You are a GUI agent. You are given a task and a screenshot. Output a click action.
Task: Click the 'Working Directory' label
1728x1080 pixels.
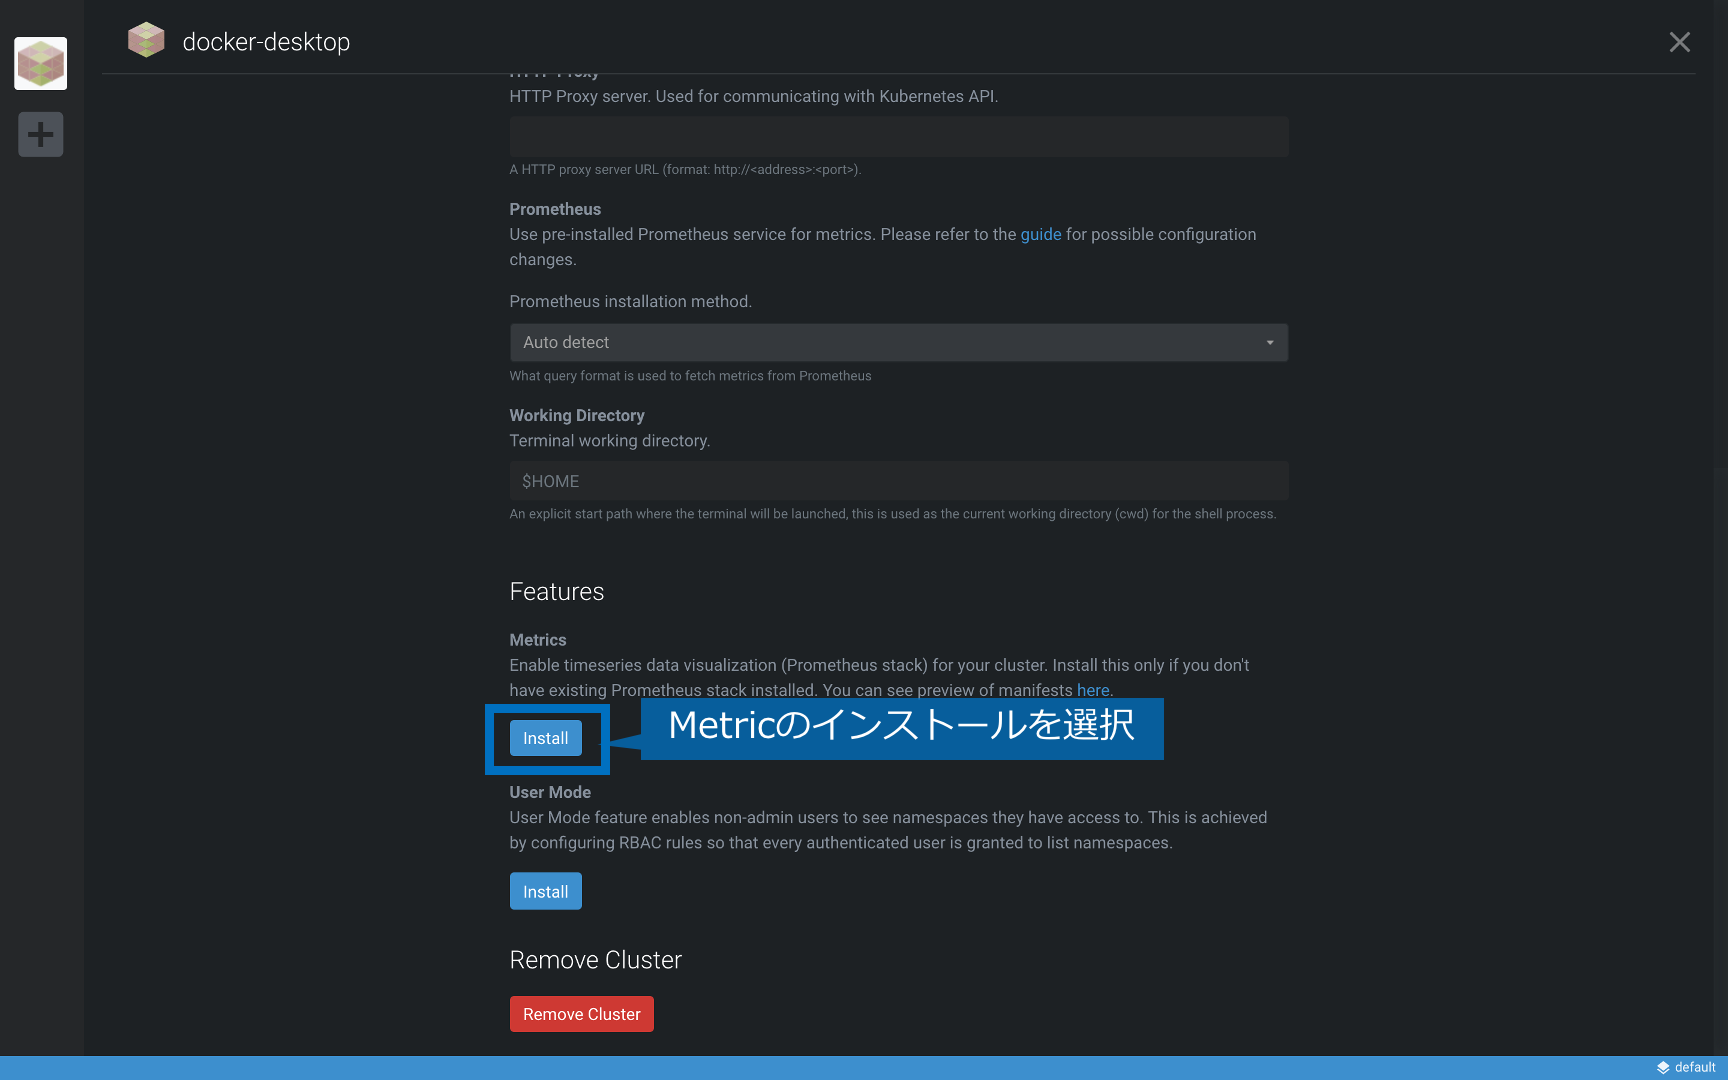577,415
